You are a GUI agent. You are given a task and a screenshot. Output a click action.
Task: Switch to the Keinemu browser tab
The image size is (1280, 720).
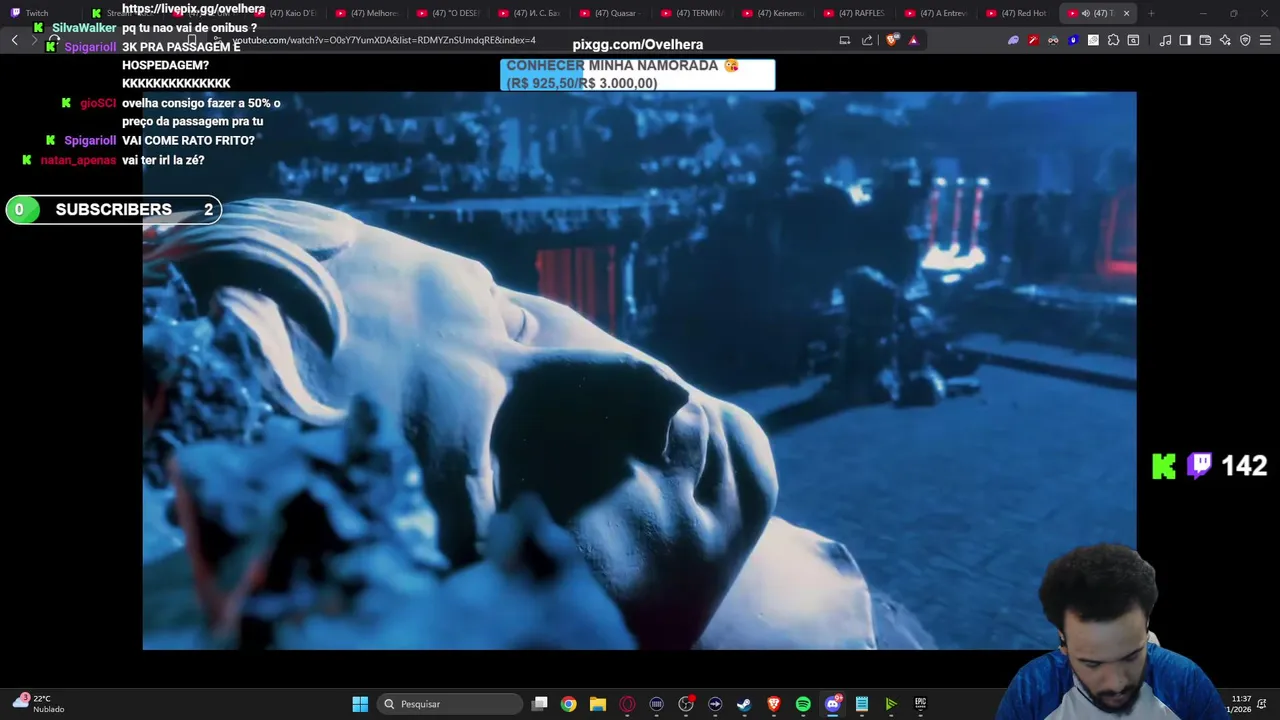click(x=778, y=13)
